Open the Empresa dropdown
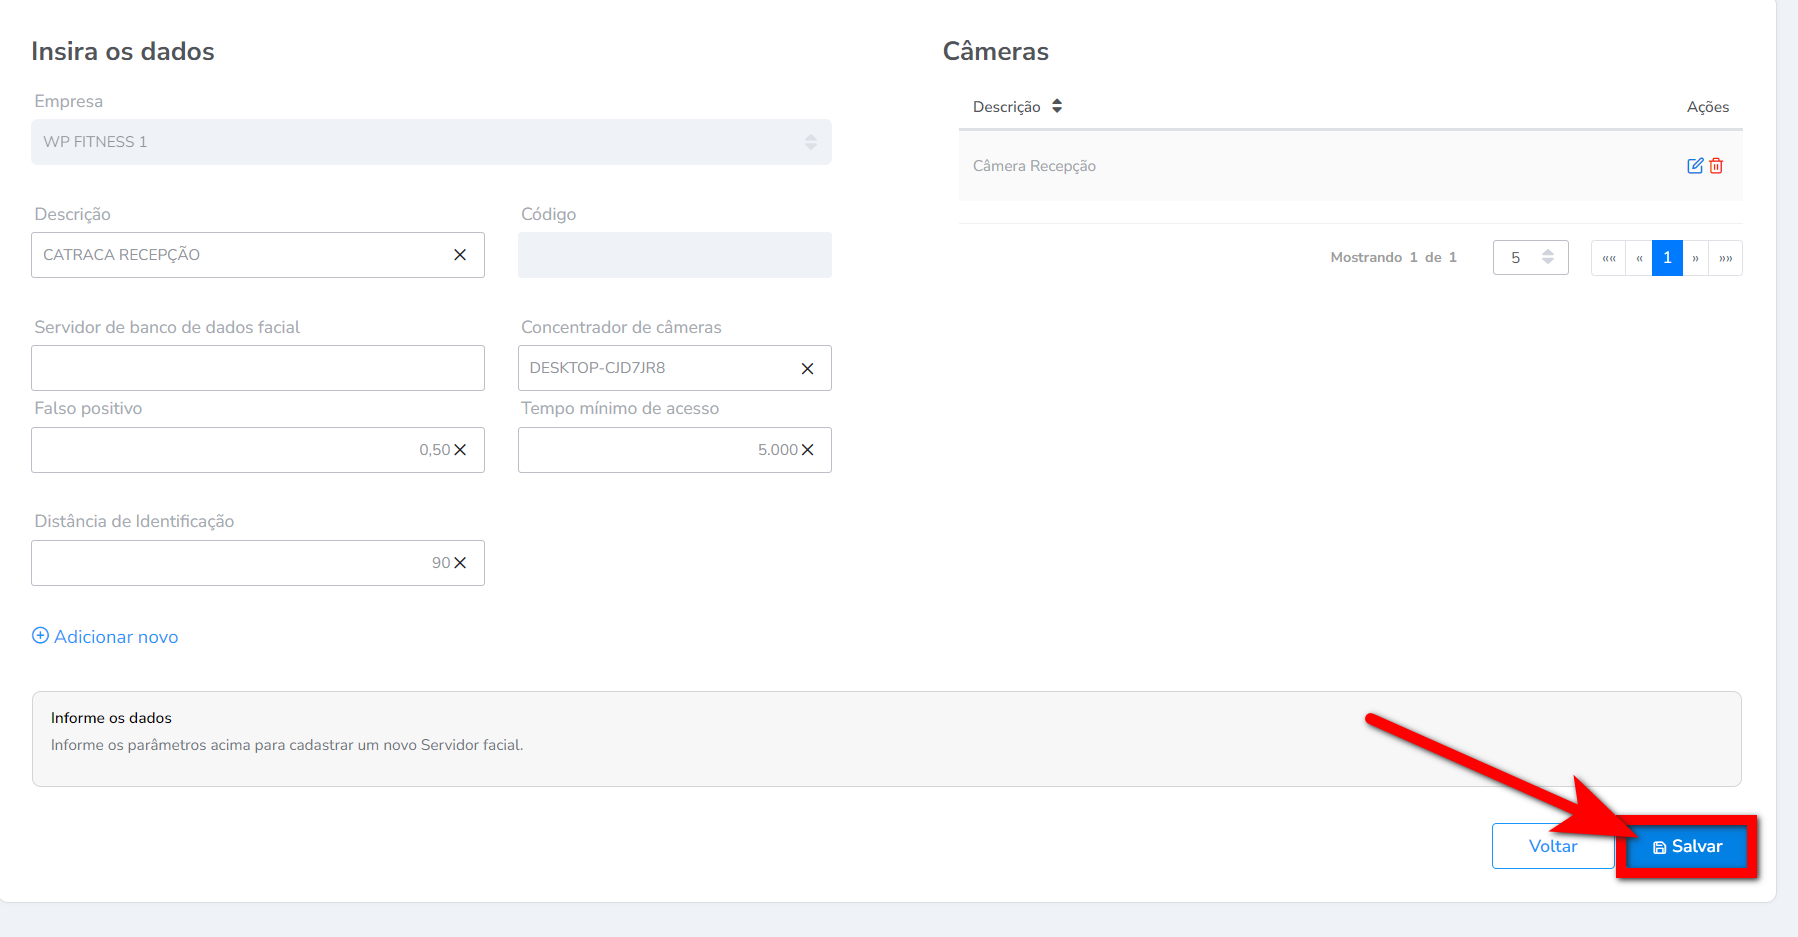 (x=431, y=142)
